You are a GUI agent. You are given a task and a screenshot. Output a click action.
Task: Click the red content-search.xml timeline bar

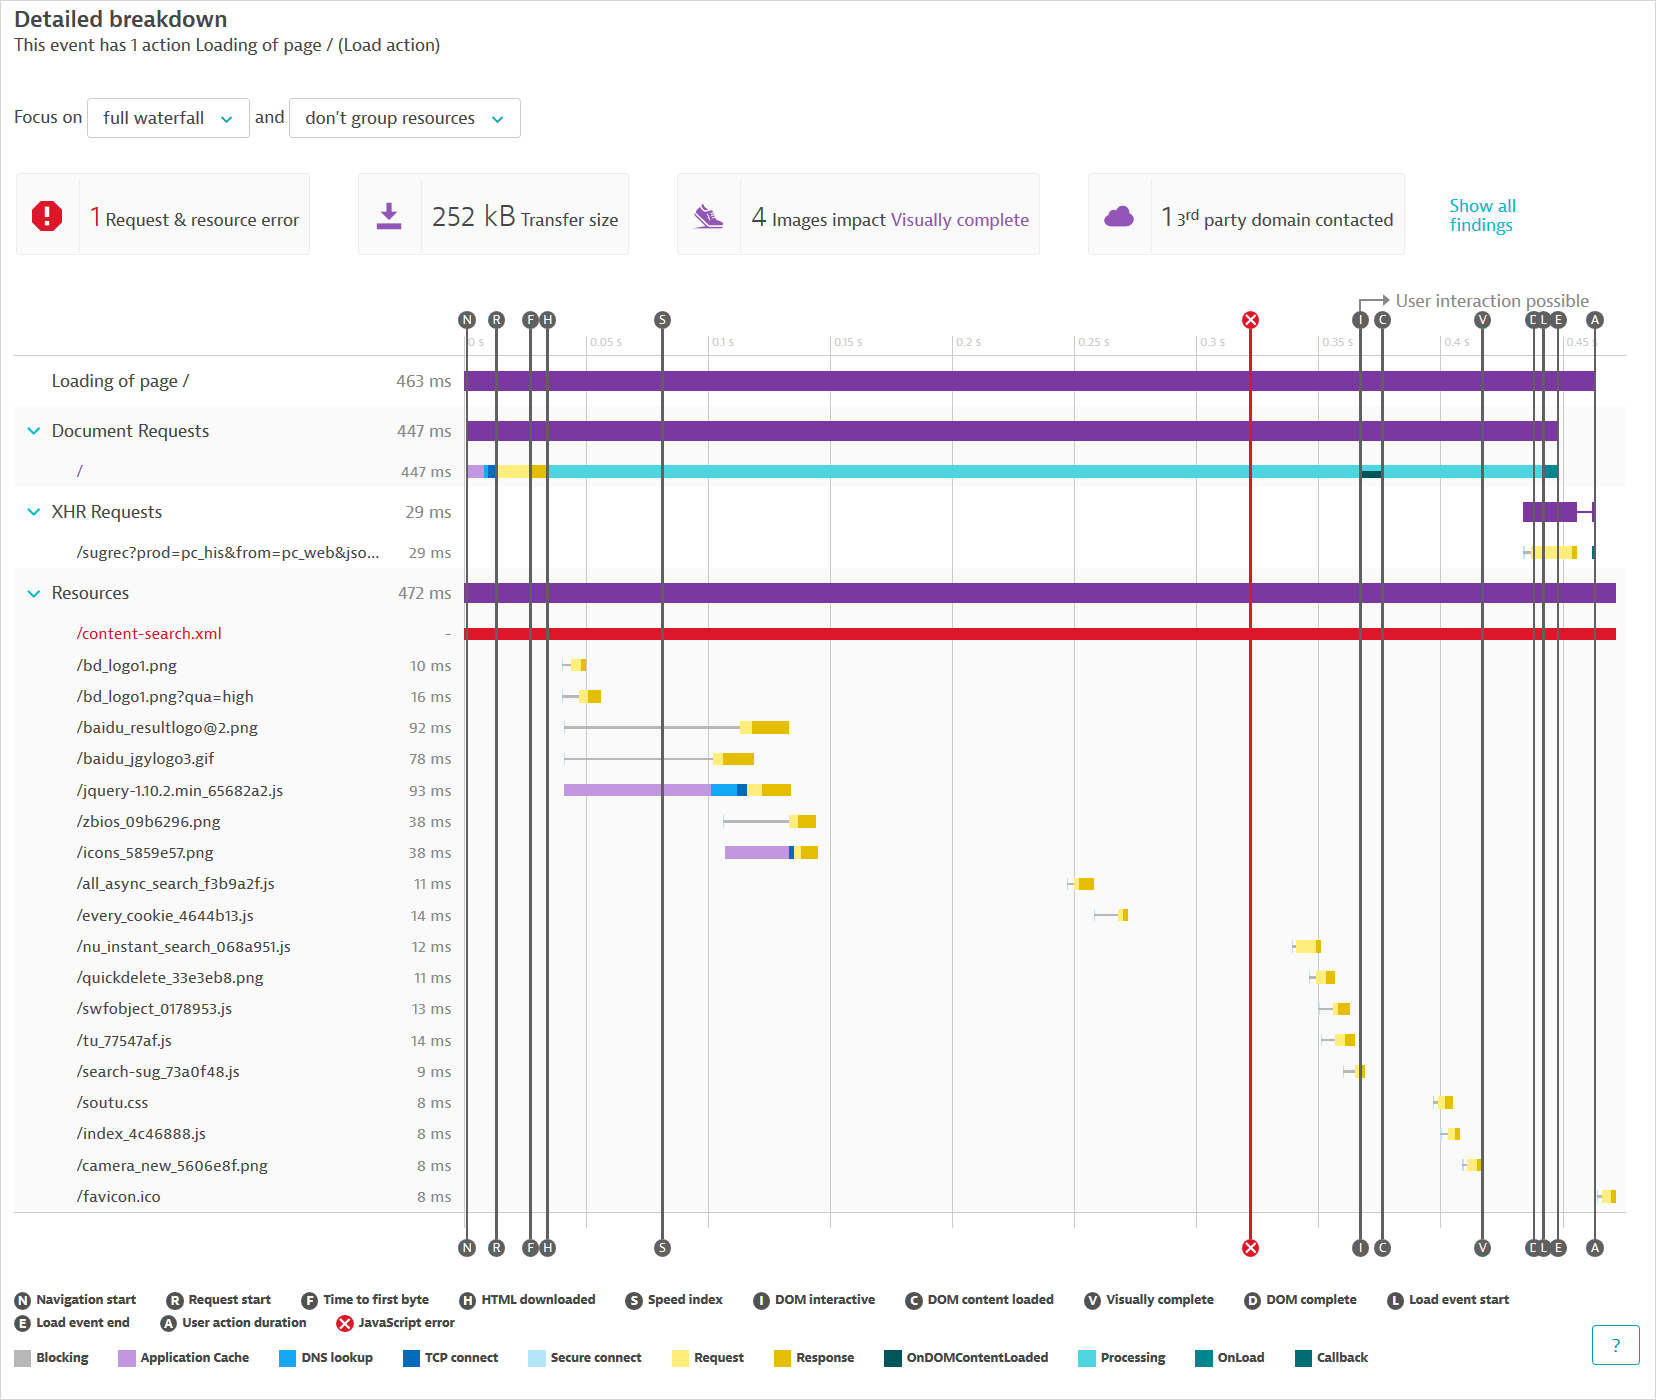click(1040, 634)
